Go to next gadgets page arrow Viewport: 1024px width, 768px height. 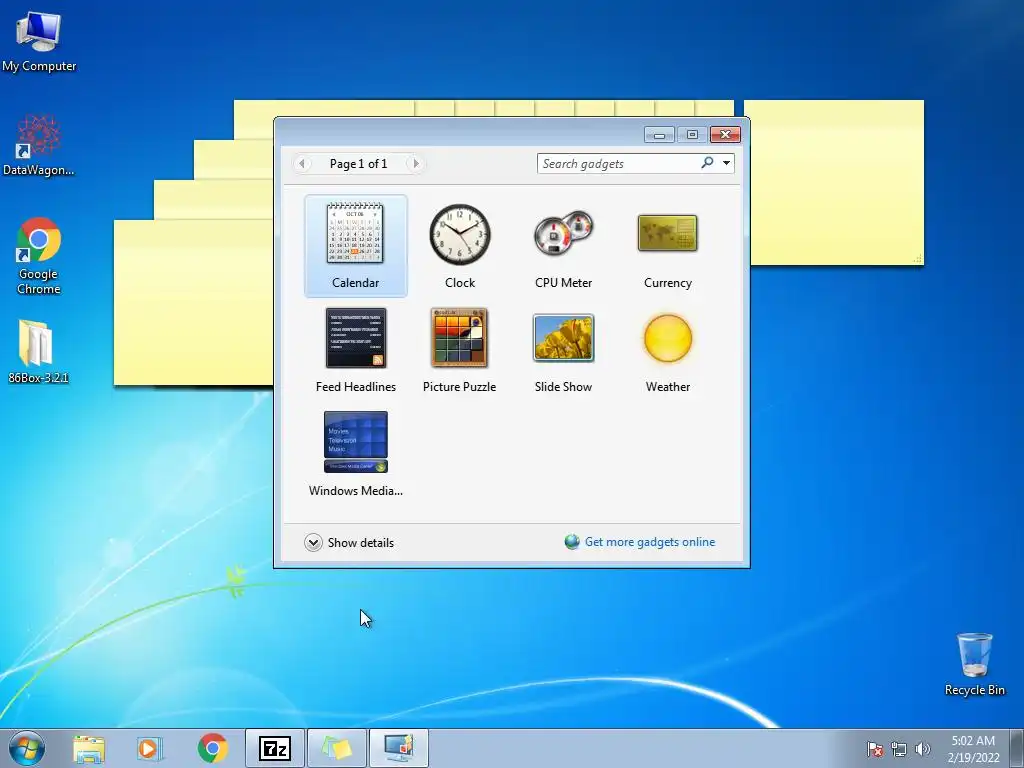[x=415, y=163]
